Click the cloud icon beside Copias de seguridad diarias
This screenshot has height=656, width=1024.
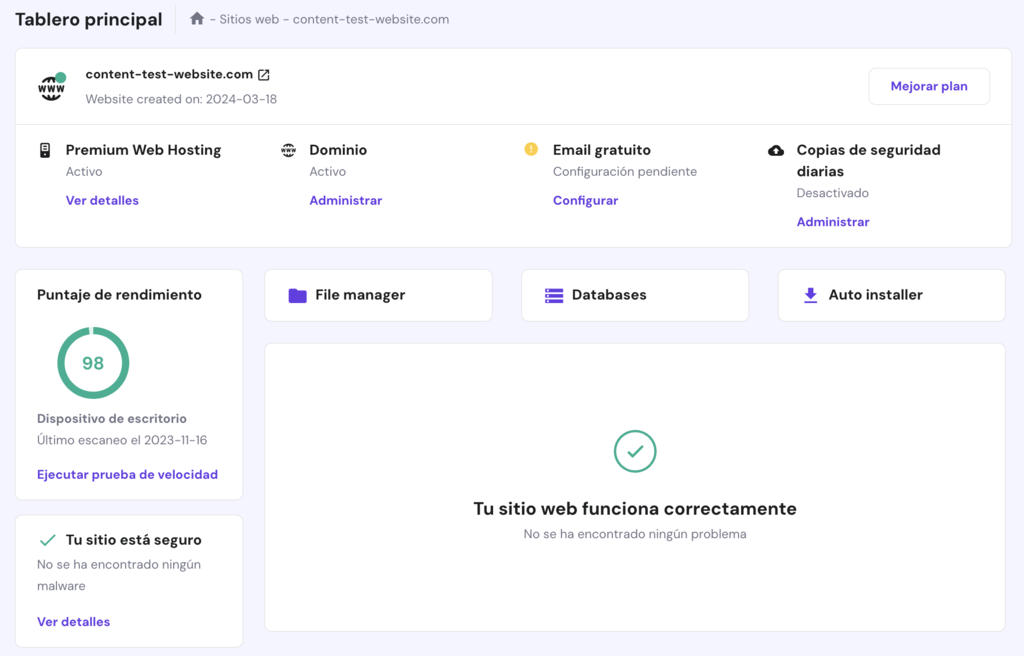(x=777, y=150)
